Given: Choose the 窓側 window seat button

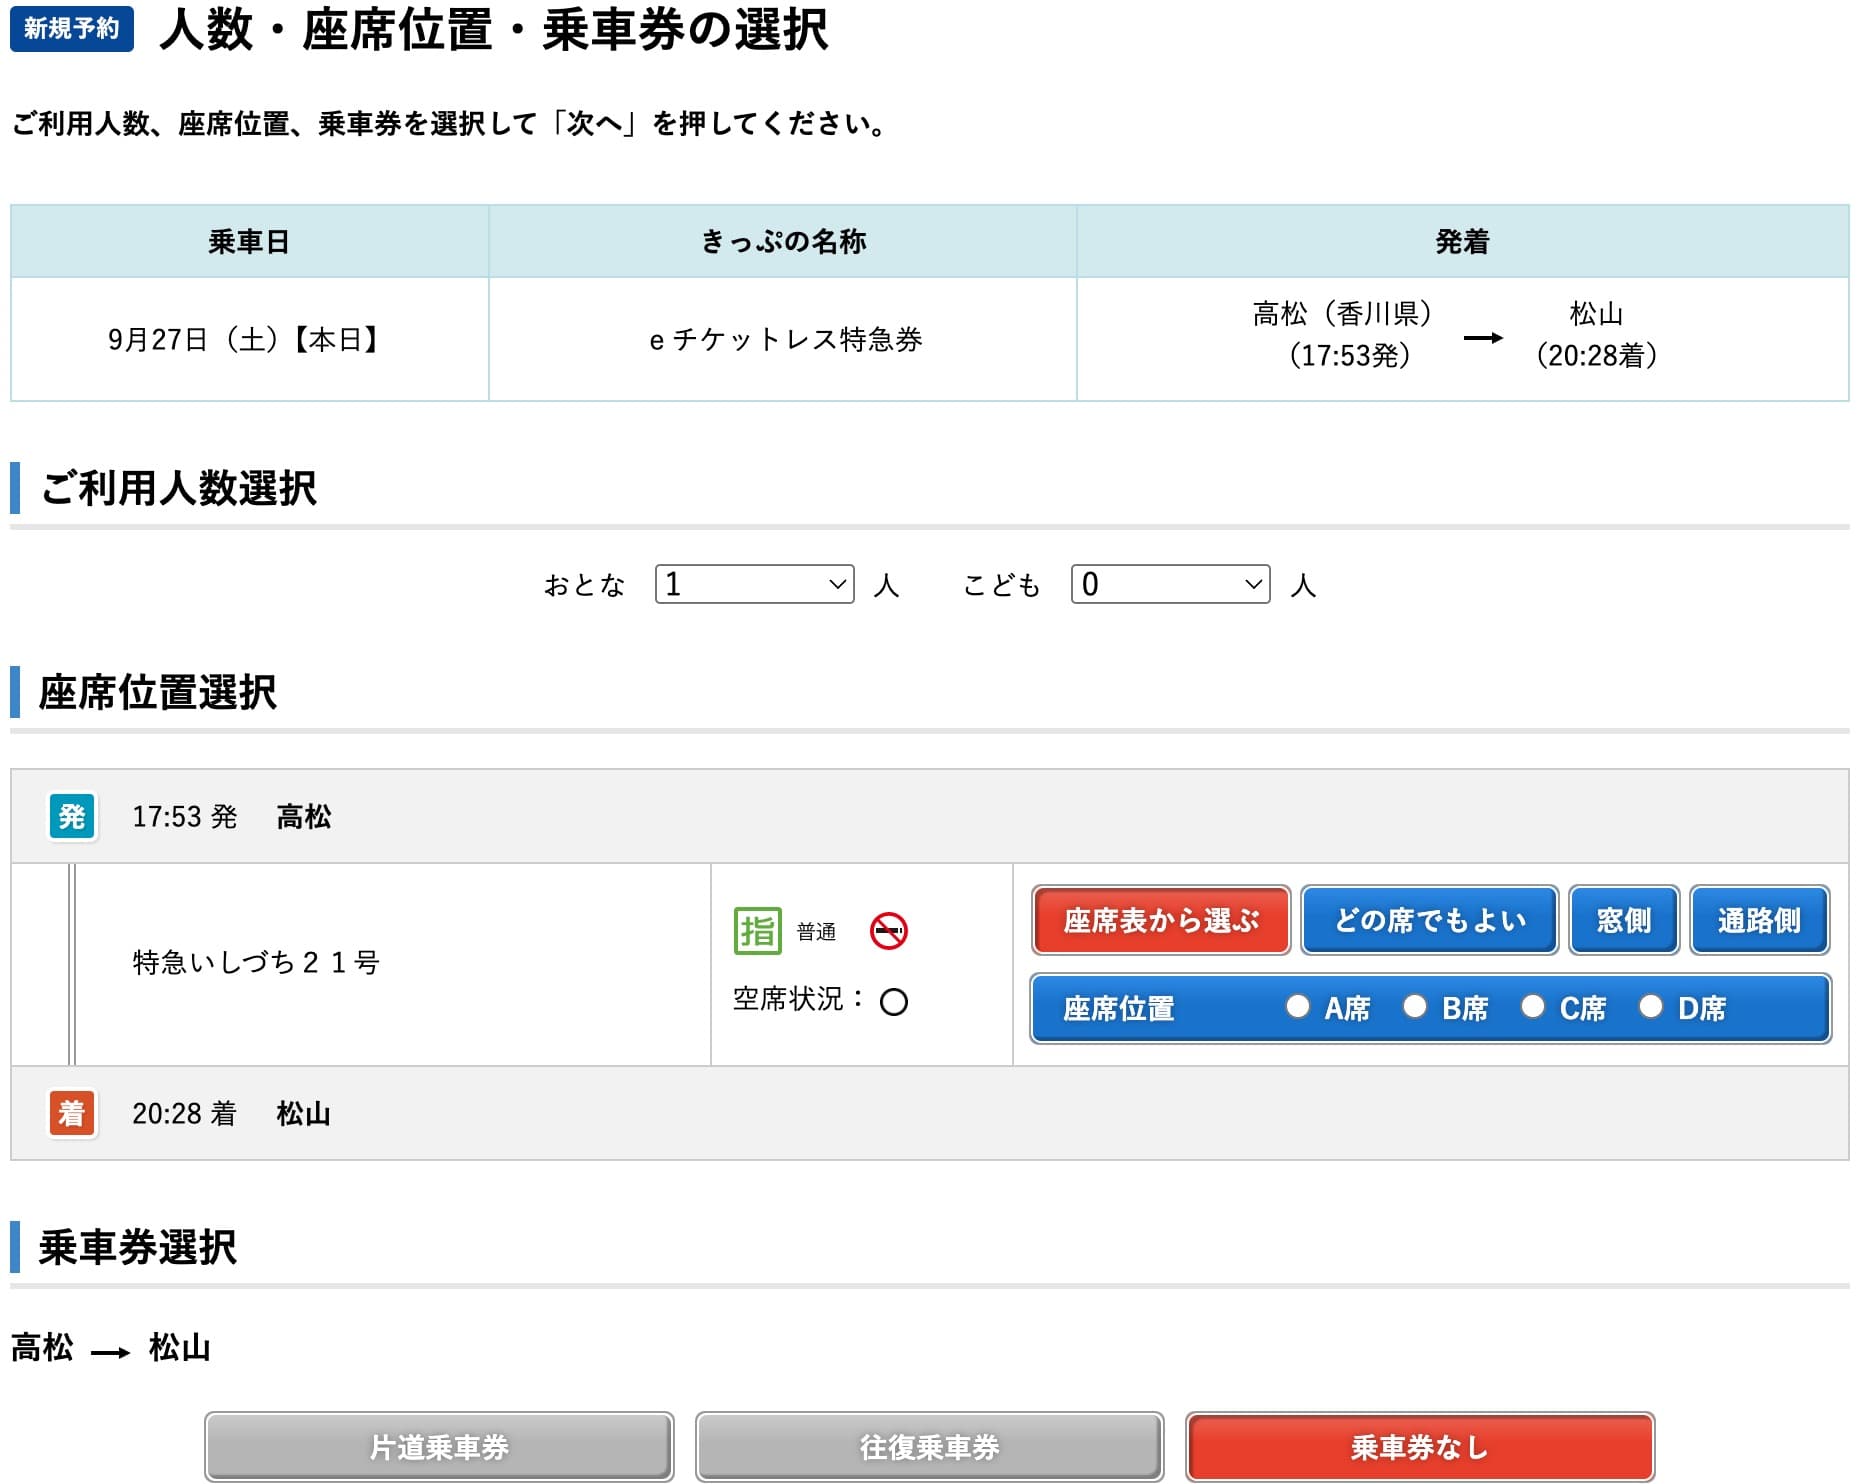Looking at the screenshot, I should click(x=1624, y=920).
